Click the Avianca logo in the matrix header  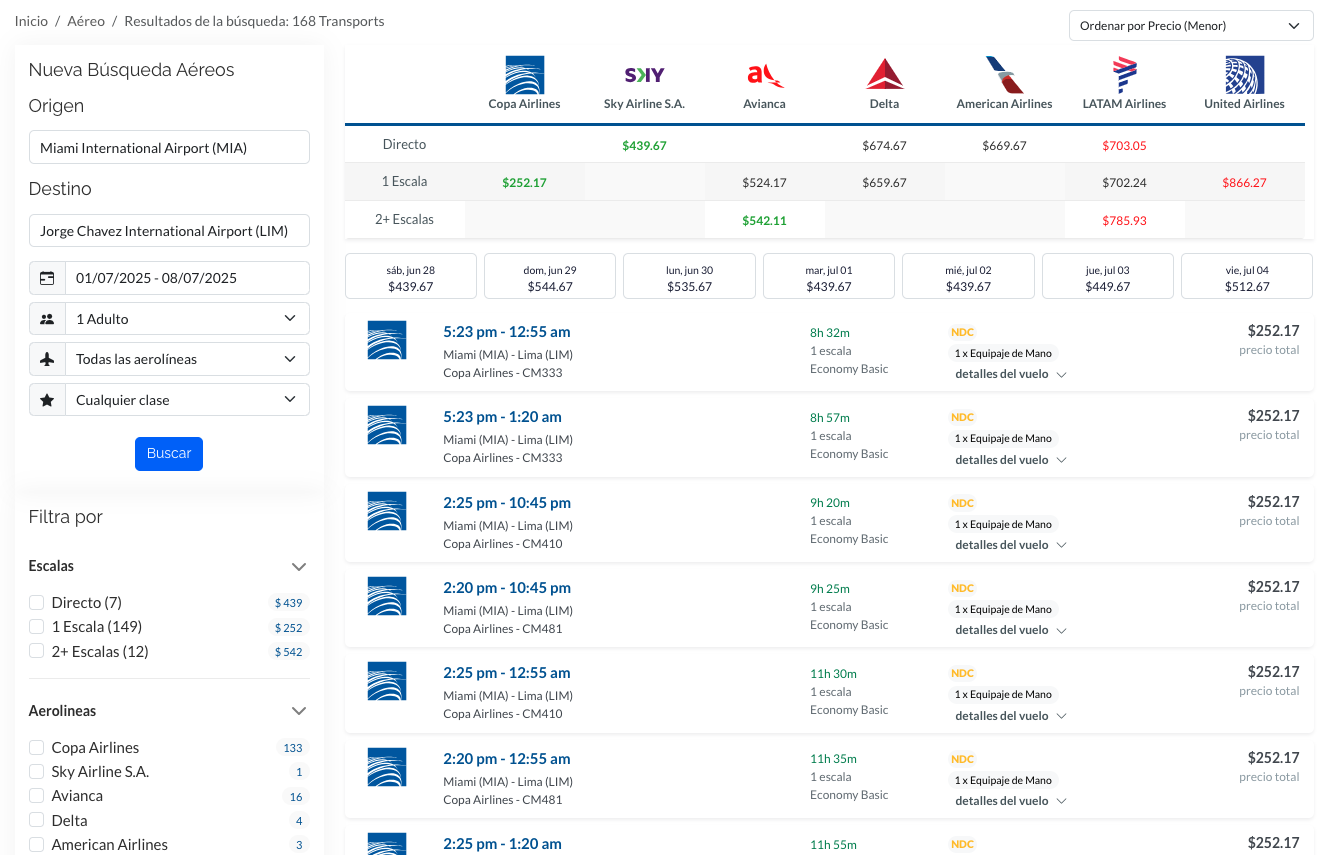coord(765,75)
